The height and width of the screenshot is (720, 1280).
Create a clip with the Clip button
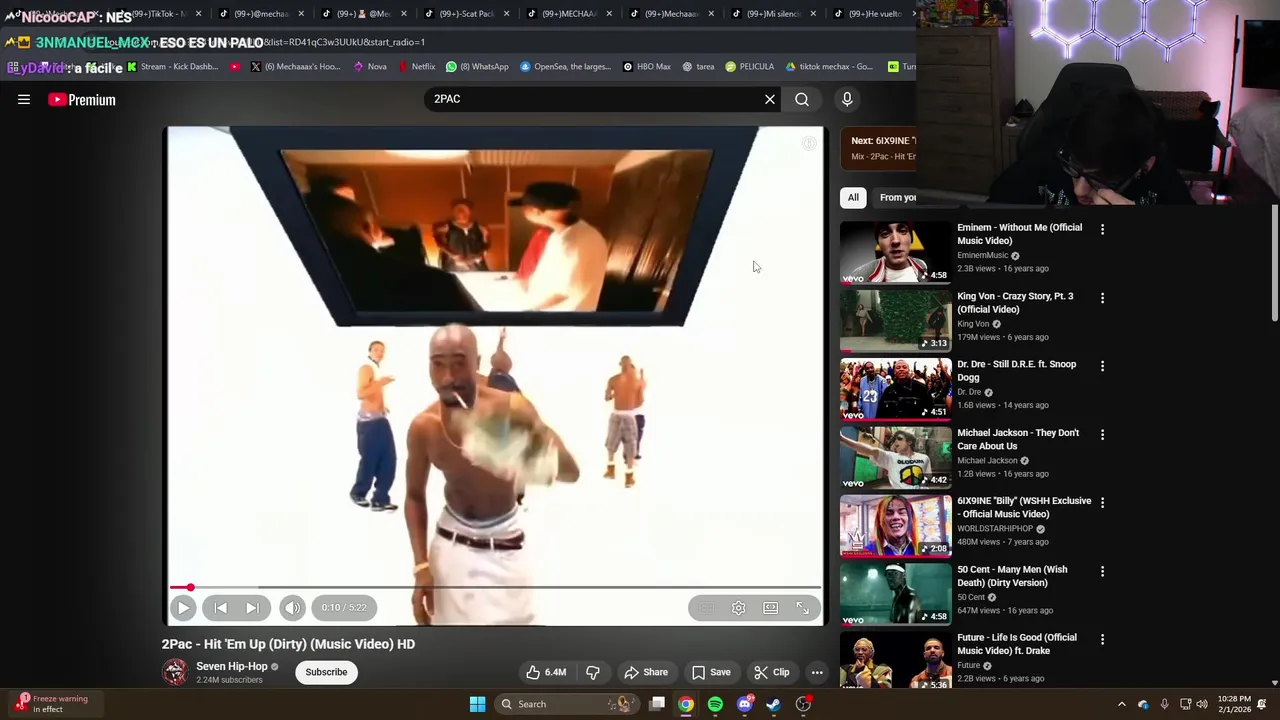(x=771, y=672)
